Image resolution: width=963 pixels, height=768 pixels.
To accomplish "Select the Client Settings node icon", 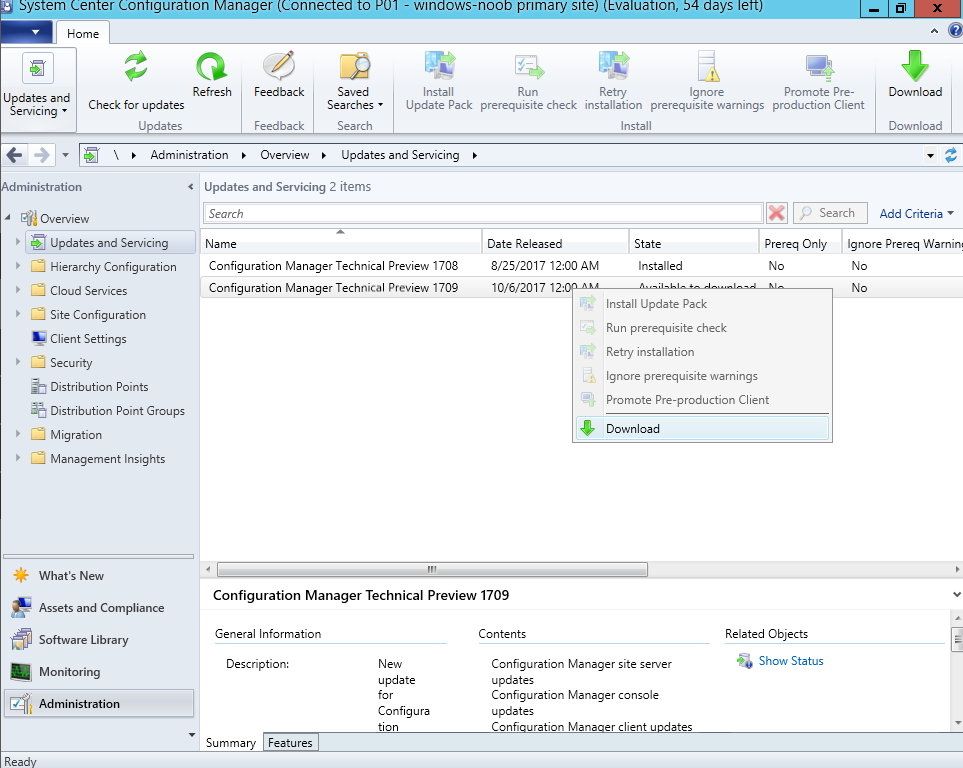I will (39, 339).
